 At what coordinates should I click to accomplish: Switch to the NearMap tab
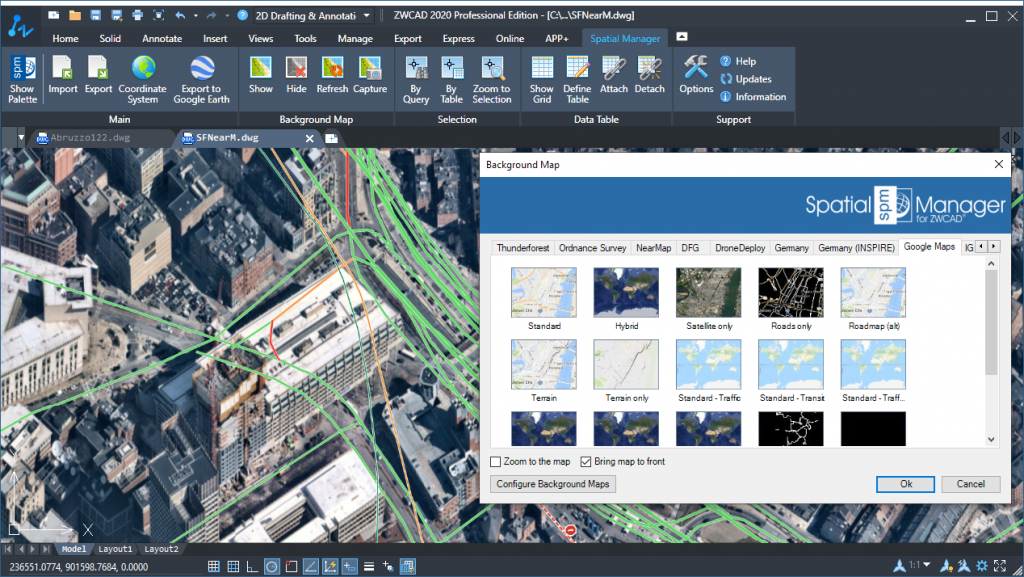point(654,247)
